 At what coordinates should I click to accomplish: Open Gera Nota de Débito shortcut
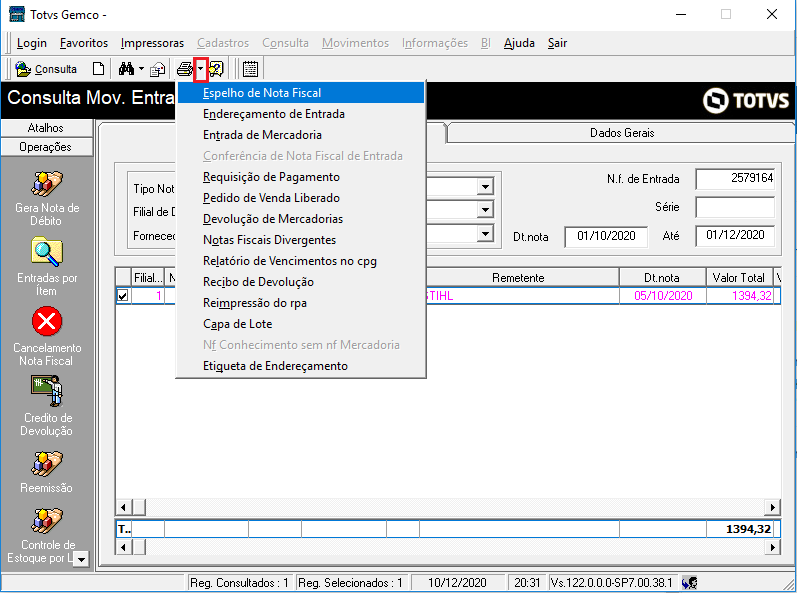tap(47, 198)
